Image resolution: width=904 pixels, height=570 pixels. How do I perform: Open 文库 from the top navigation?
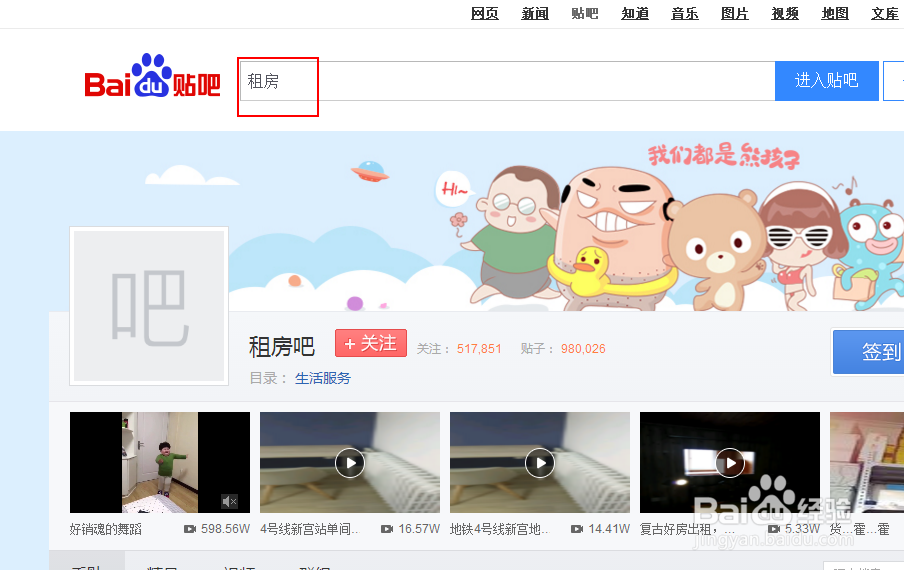point(885,13)
